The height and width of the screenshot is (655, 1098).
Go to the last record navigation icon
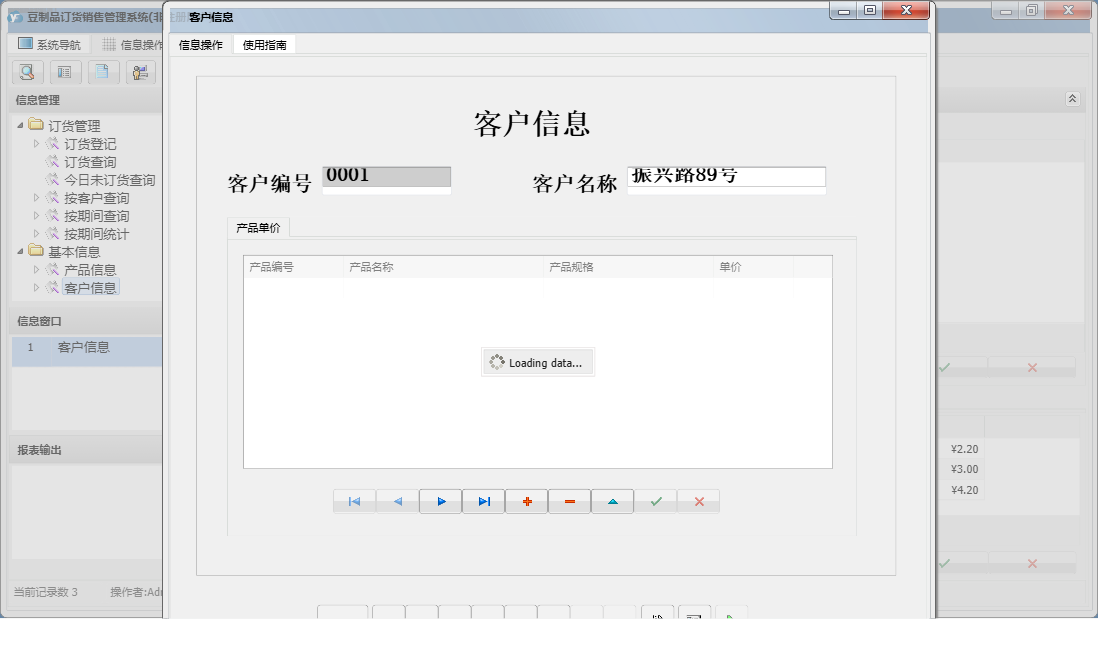(x=483, y=501)
